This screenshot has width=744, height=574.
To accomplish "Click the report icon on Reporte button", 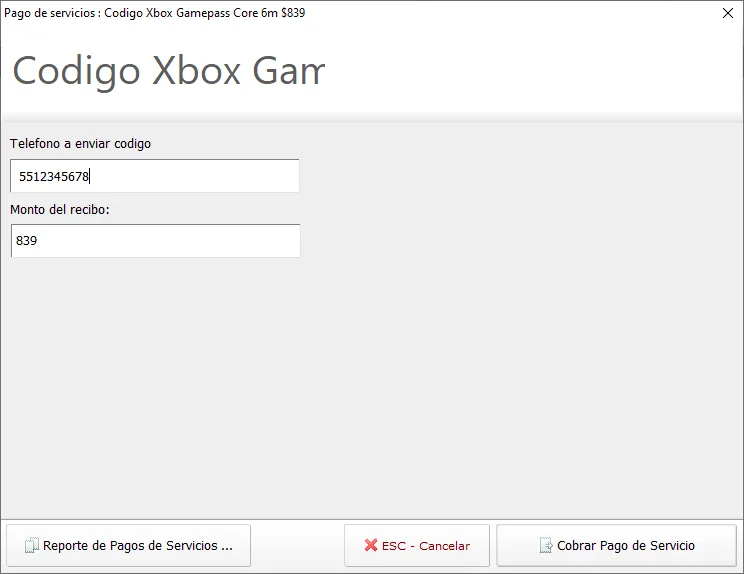I will click(31, 546).
